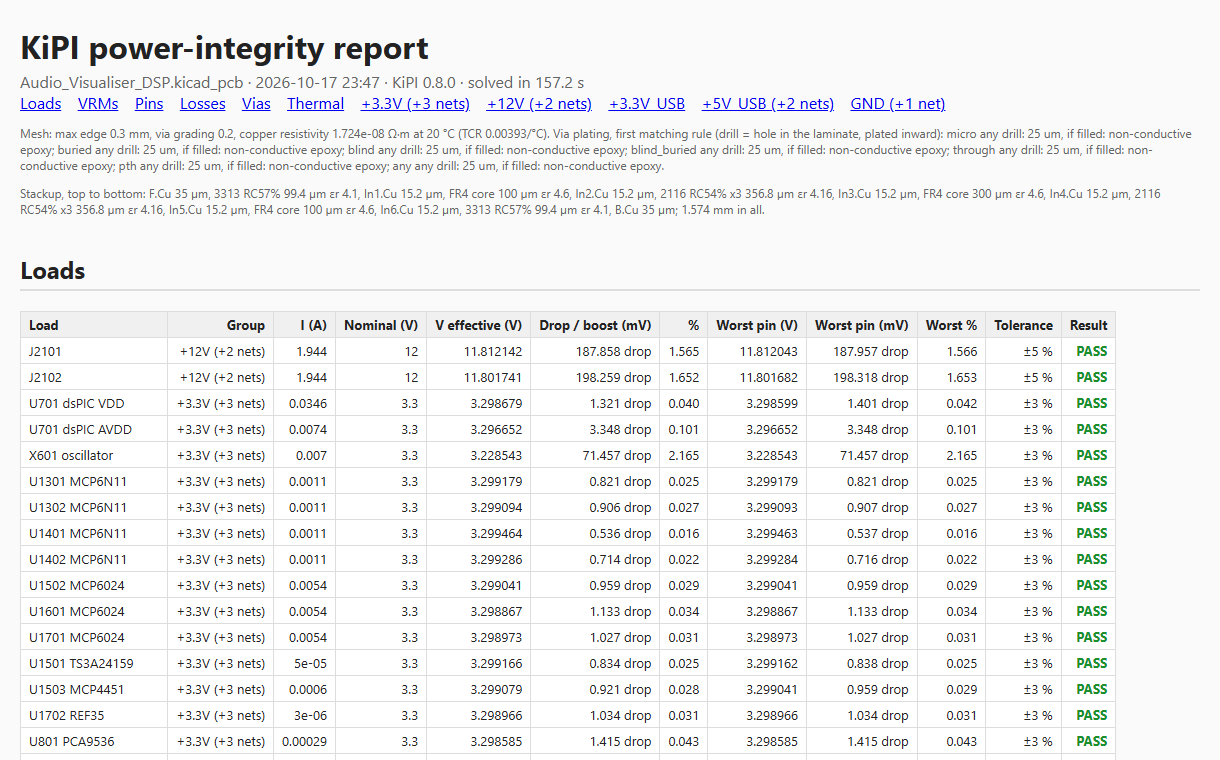Click the Nominal (V) column header
This screenshot has height=760, width=1220.
(x=381, y=325)
